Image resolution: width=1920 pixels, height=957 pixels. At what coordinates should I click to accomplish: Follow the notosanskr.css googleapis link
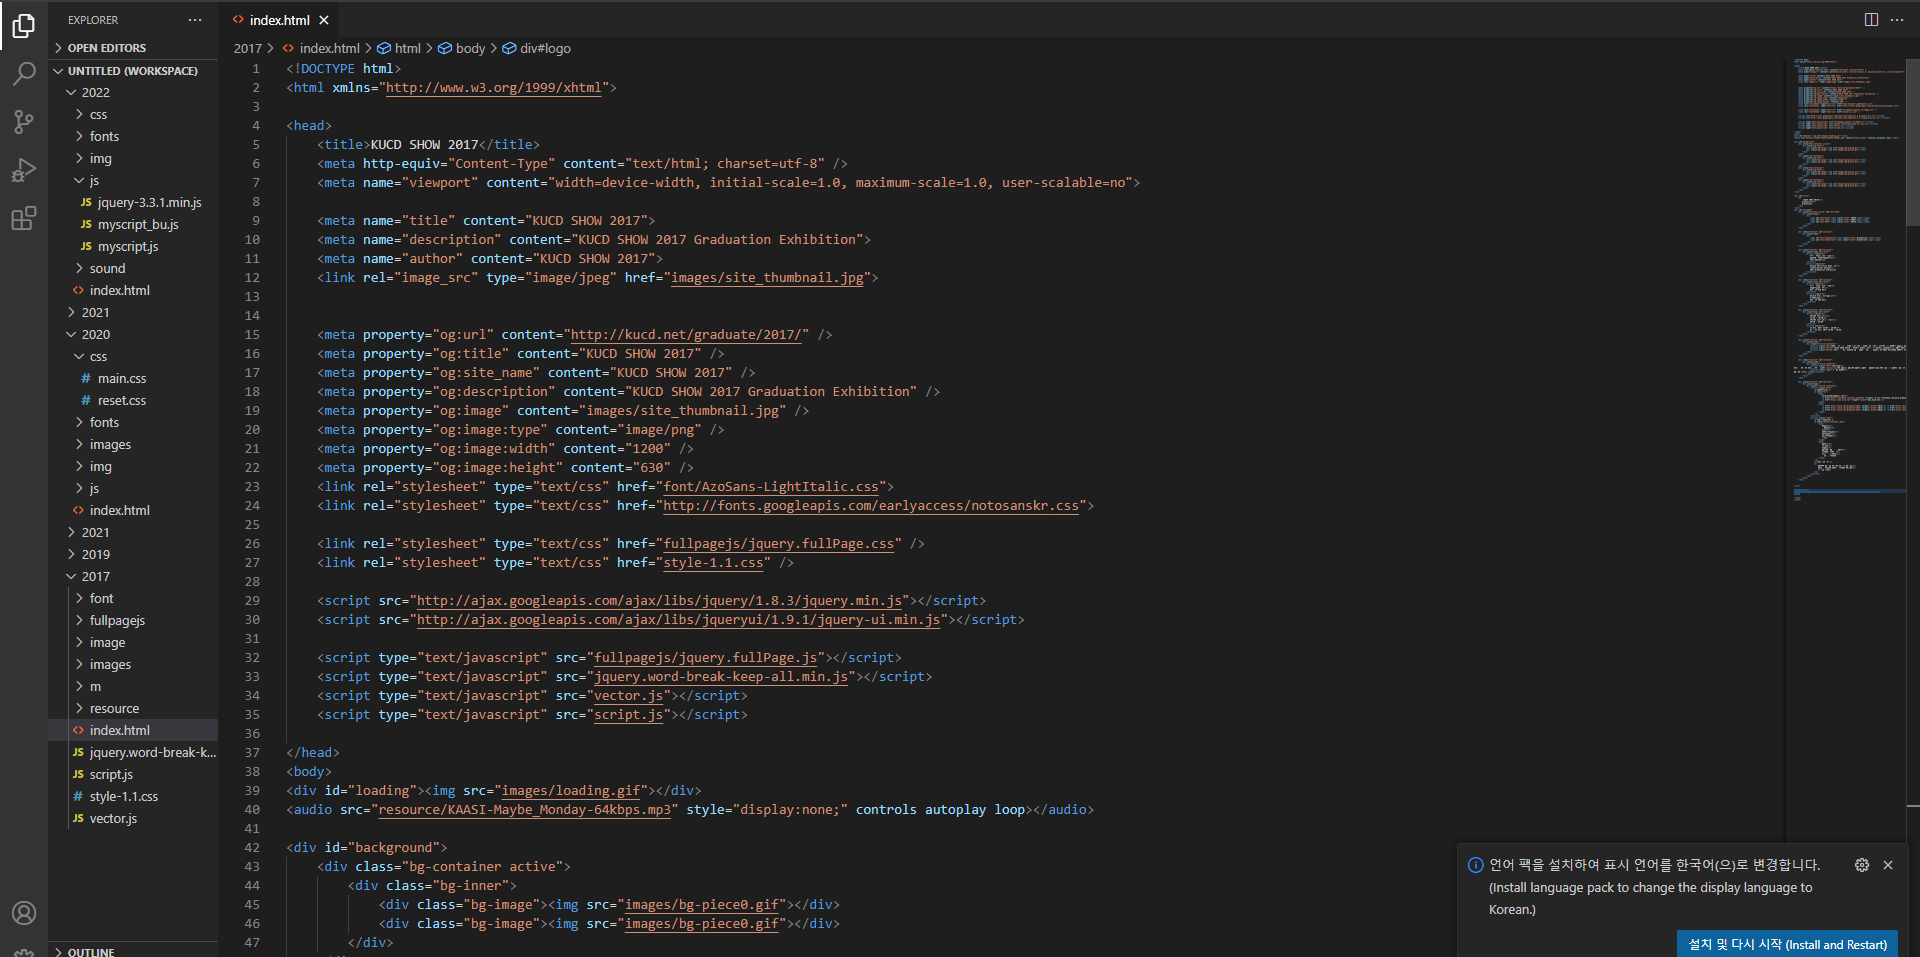click(871, 506)
